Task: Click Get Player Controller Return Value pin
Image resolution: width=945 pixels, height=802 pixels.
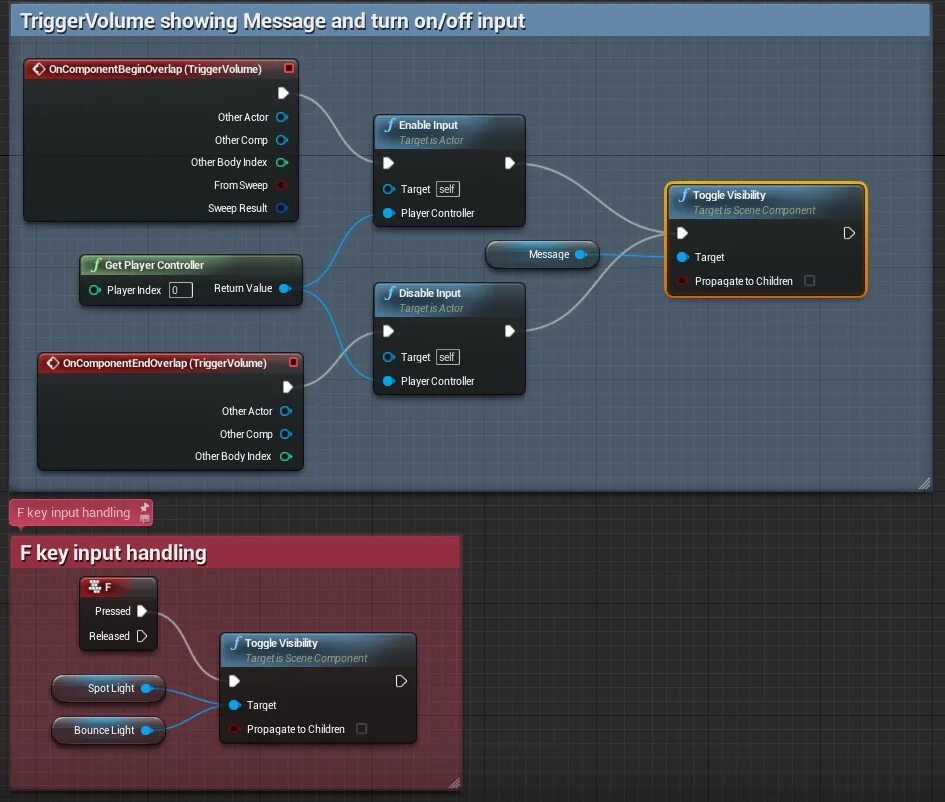Action: click(x=285, y=289)
